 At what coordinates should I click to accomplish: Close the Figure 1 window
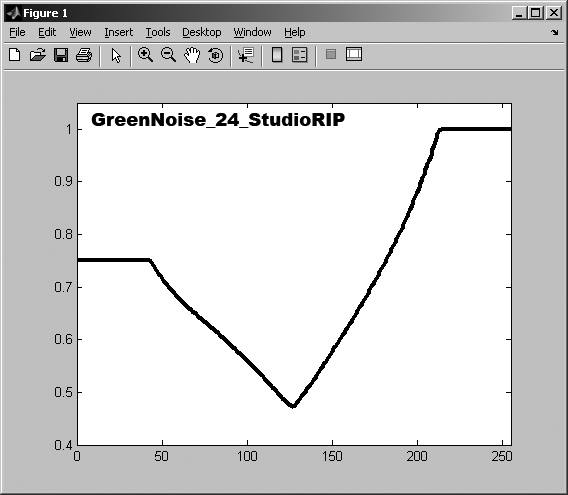click(554, 13)
